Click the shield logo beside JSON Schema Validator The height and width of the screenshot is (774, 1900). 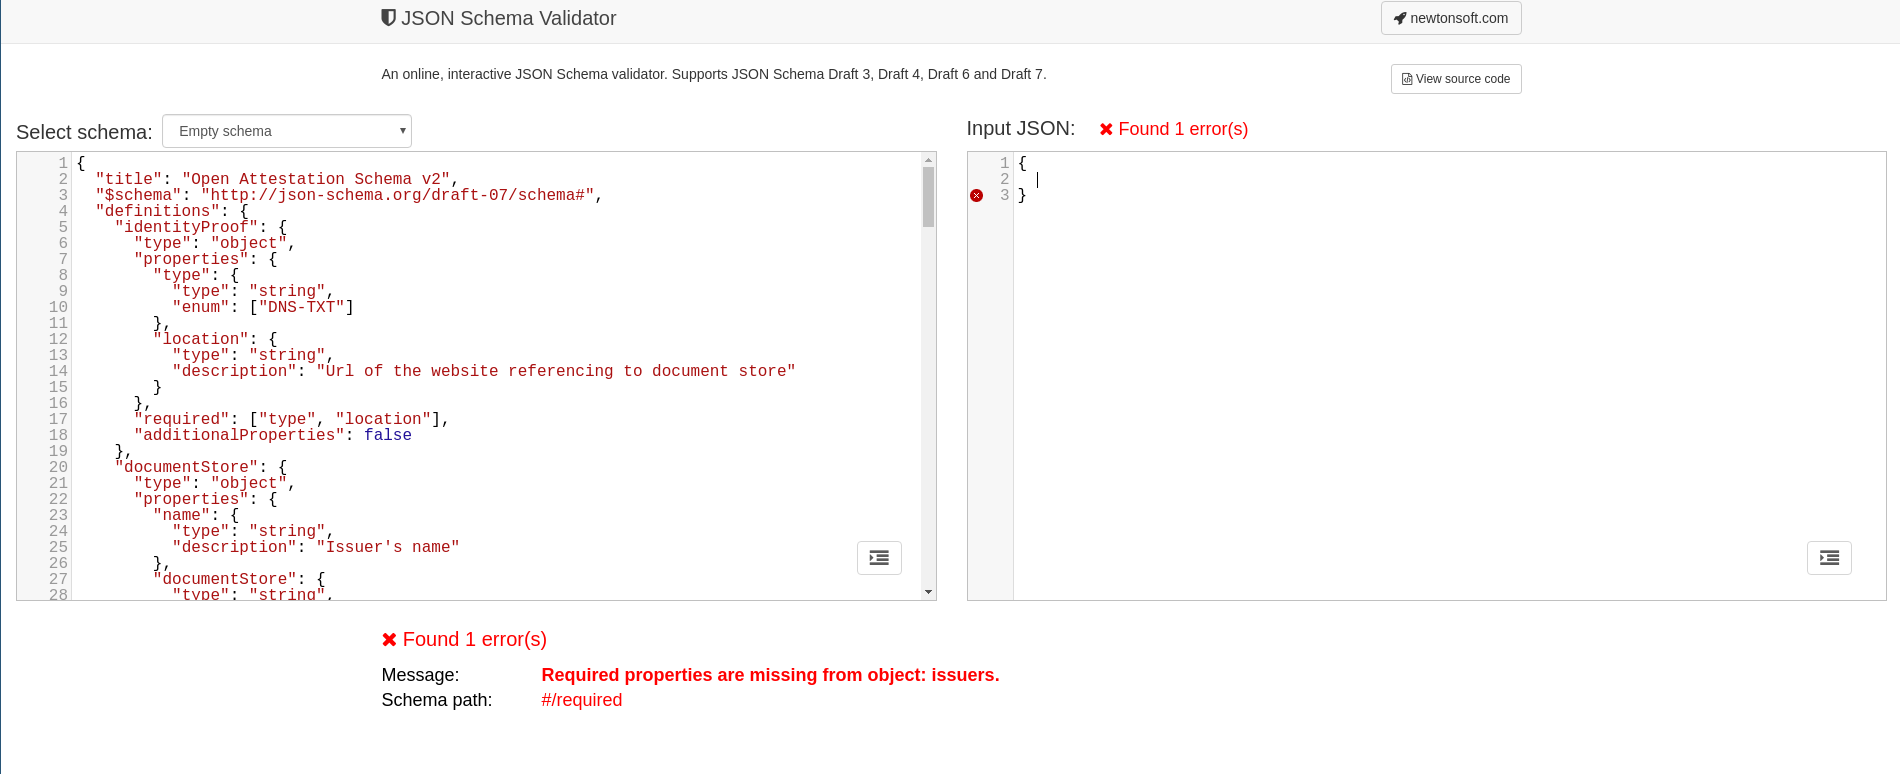point(389,18)
